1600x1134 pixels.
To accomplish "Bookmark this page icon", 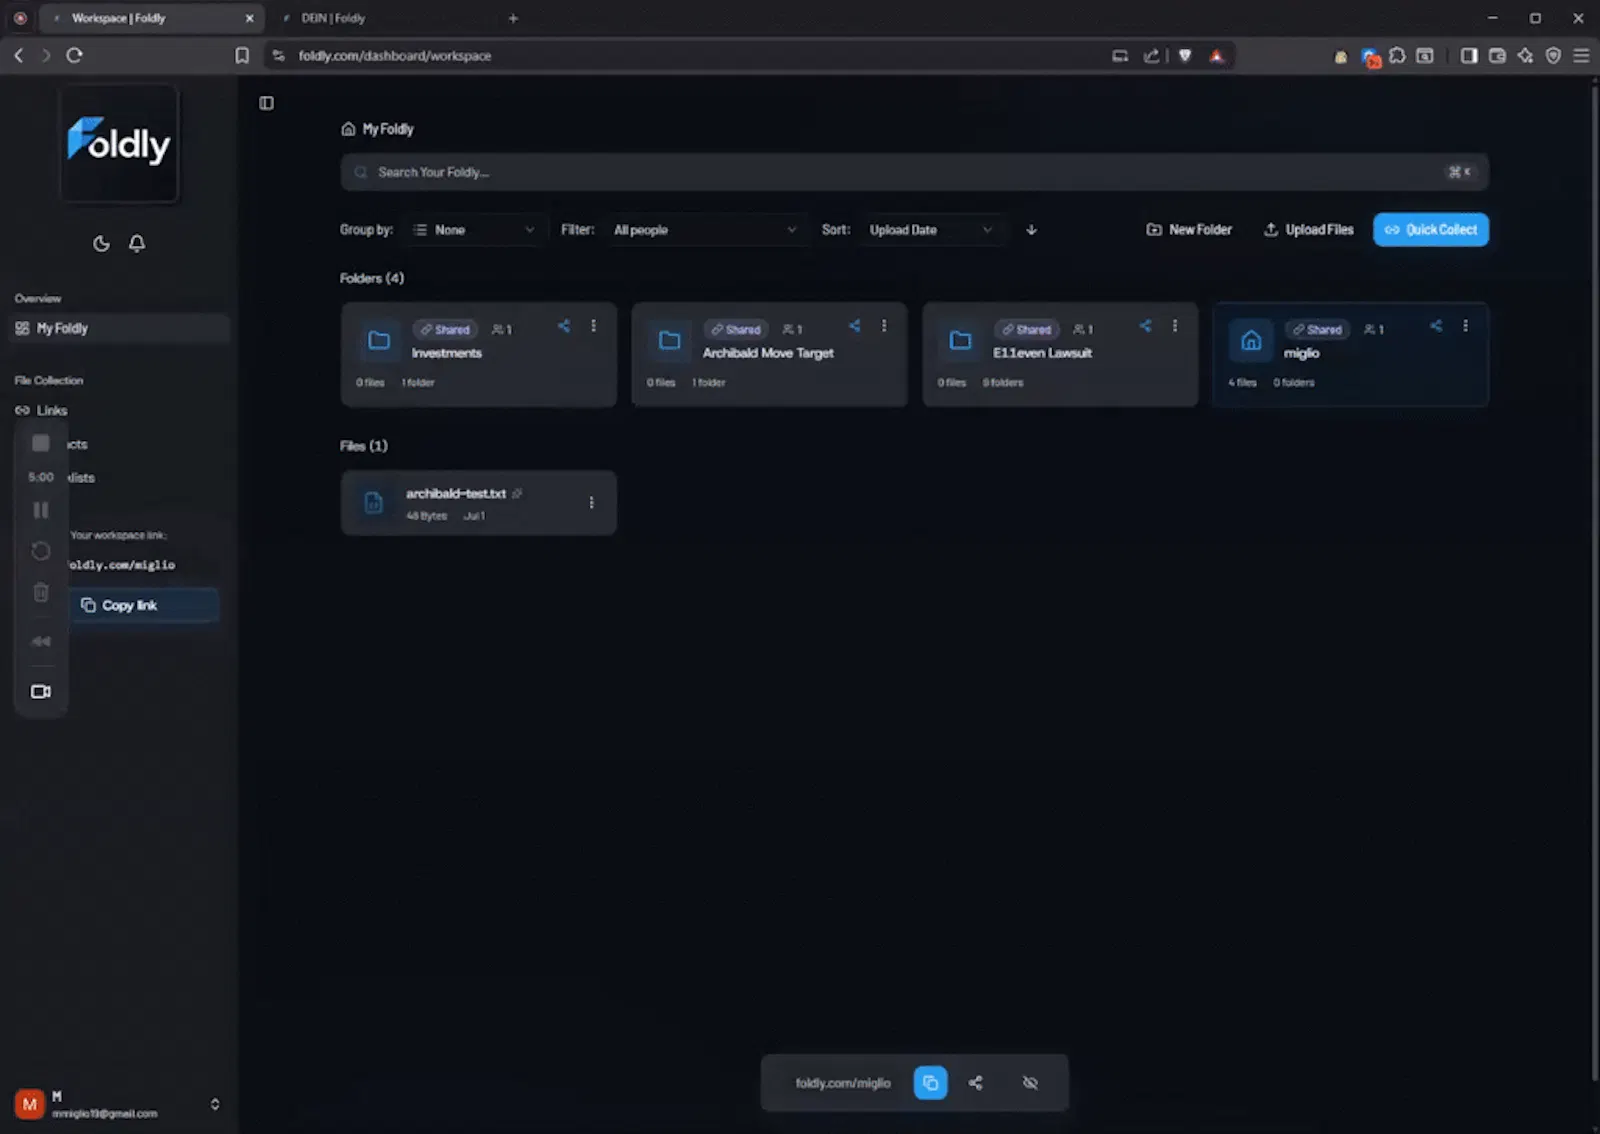I will [242, 56].
